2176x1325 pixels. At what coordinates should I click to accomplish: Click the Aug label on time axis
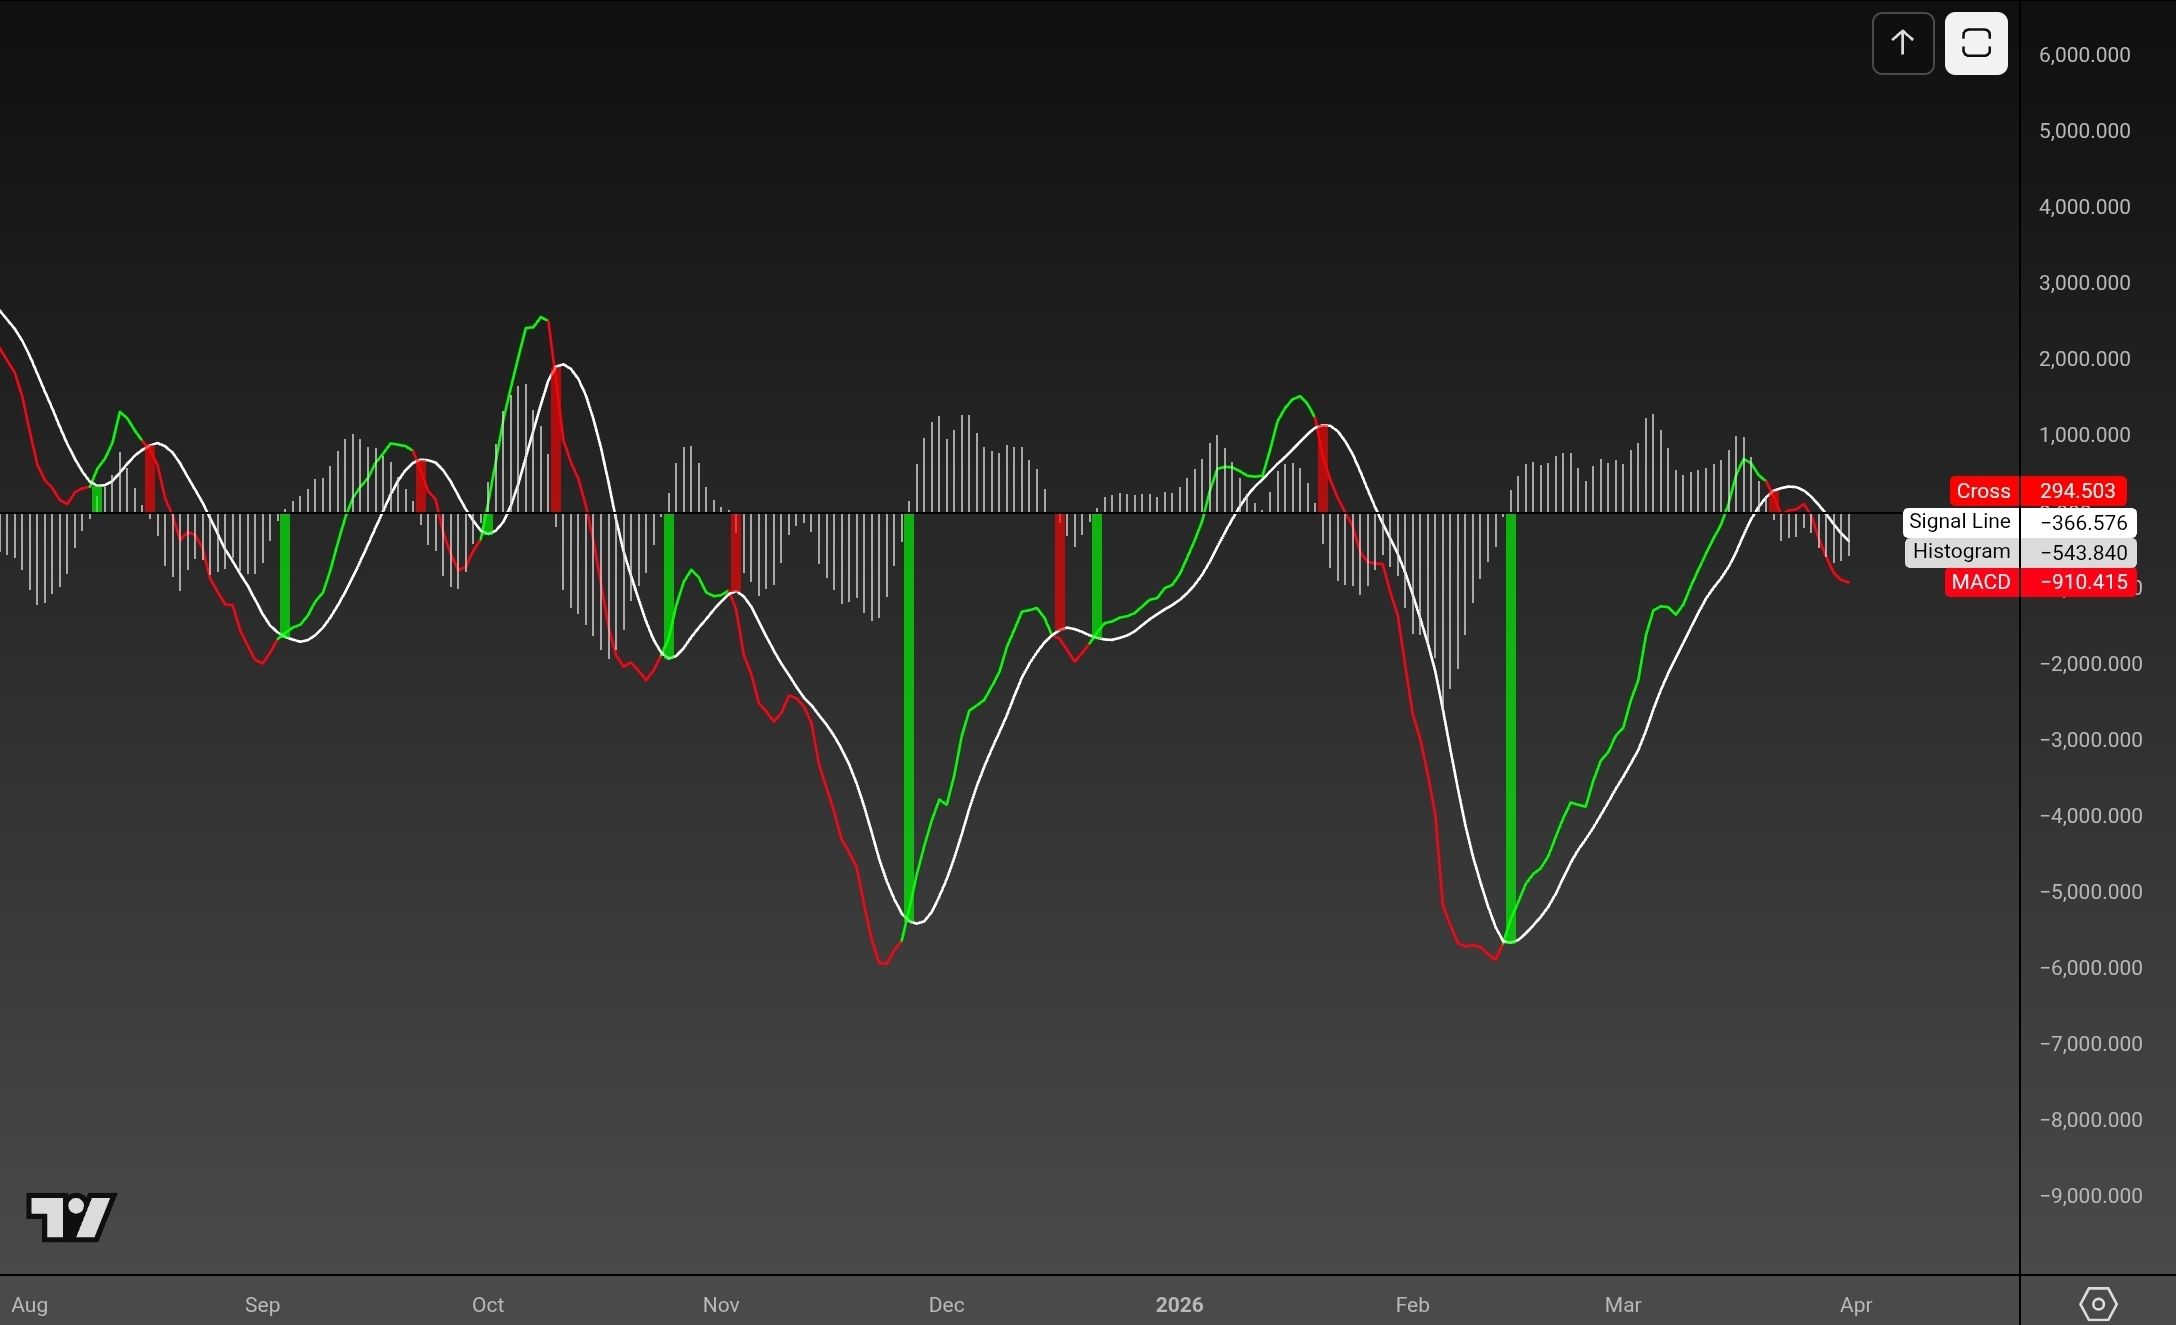tap(30, 1305)
